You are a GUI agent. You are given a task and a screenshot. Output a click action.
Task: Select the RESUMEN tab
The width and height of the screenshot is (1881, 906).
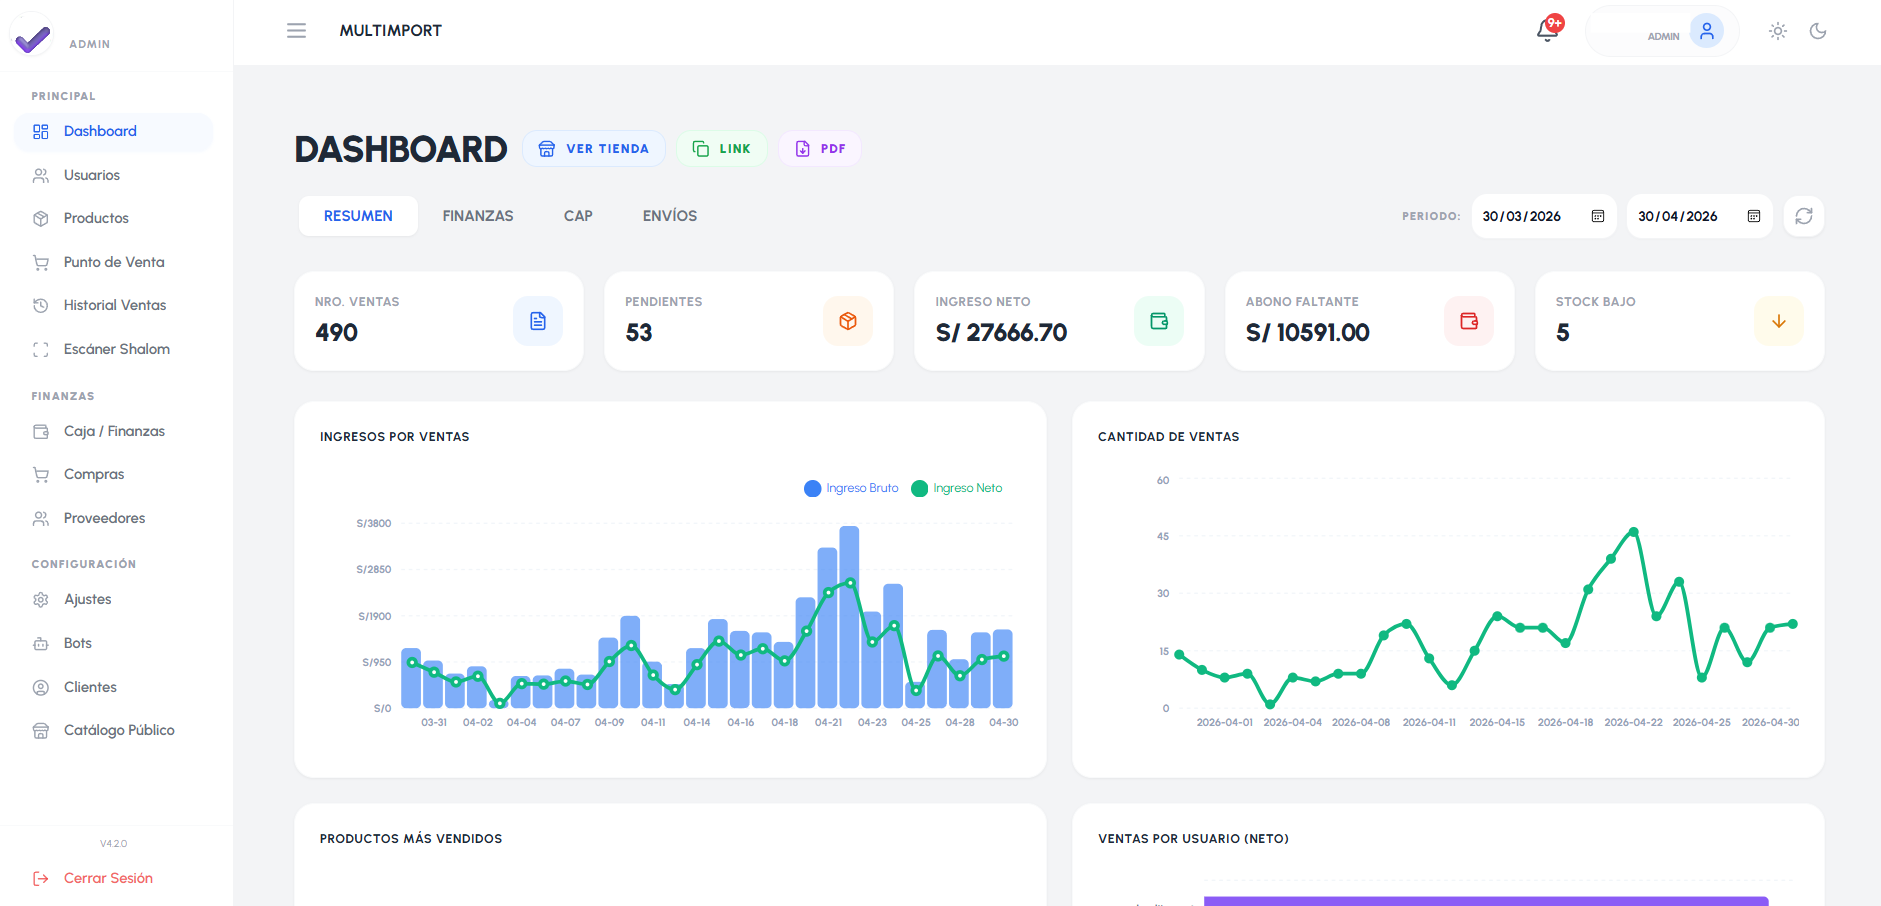(x=358, y=216)
